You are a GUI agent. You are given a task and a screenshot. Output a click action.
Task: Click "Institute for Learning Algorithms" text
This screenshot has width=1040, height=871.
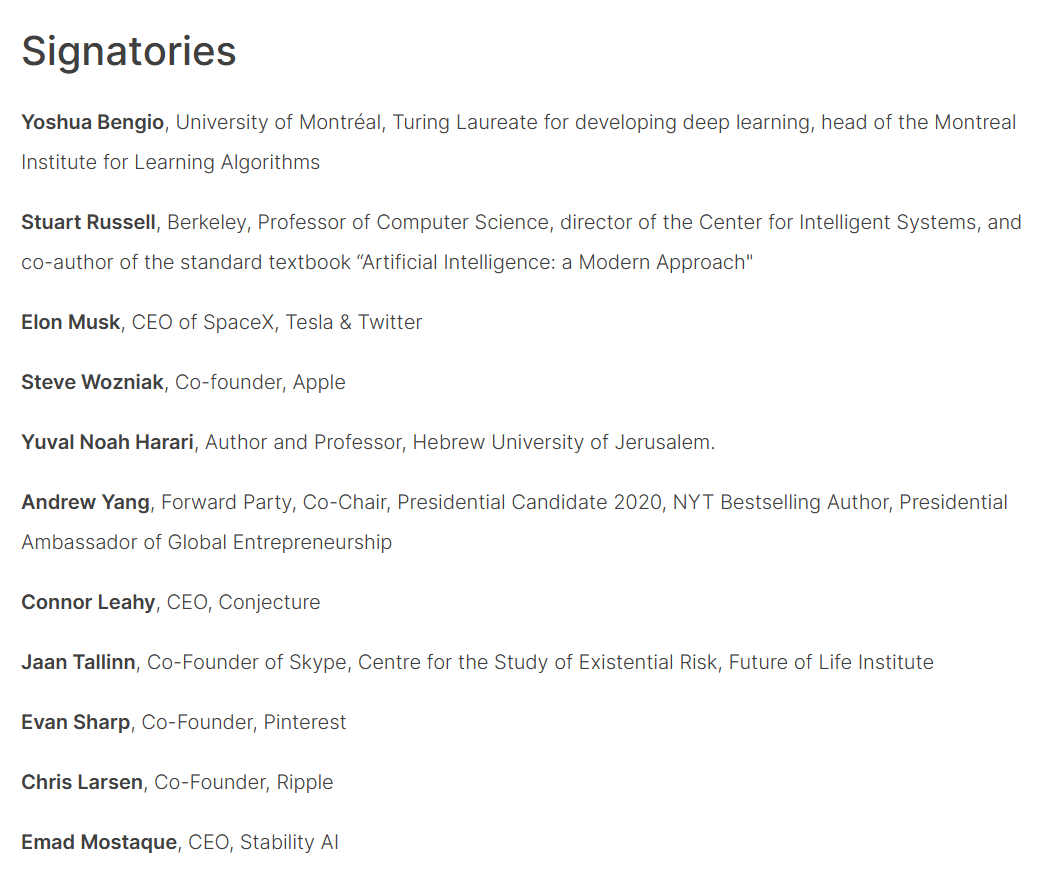[x=170, y=162]
